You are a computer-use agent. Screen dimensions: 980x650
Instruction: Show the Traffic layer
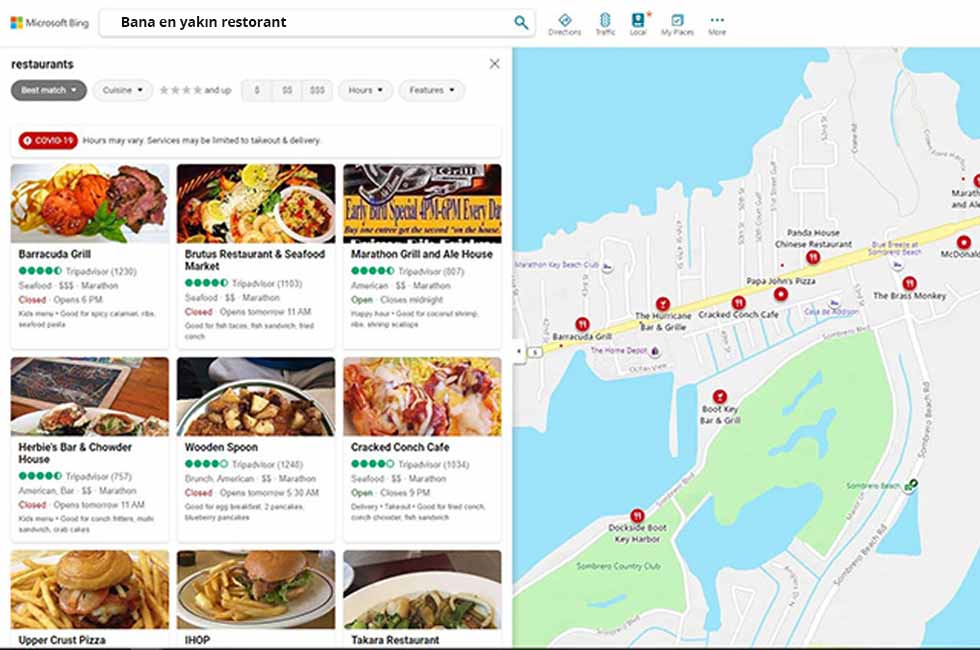(x=605, y=24)
